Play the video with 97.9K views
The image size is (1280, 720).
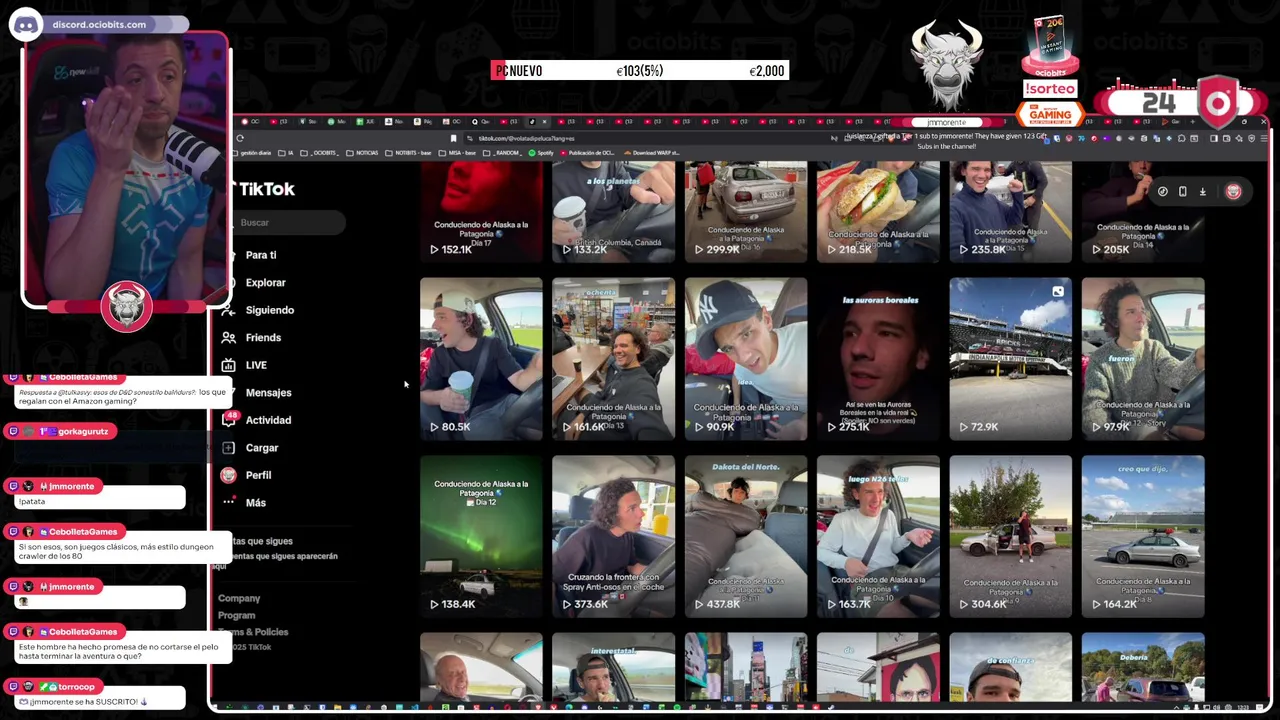coord(1143,359)
